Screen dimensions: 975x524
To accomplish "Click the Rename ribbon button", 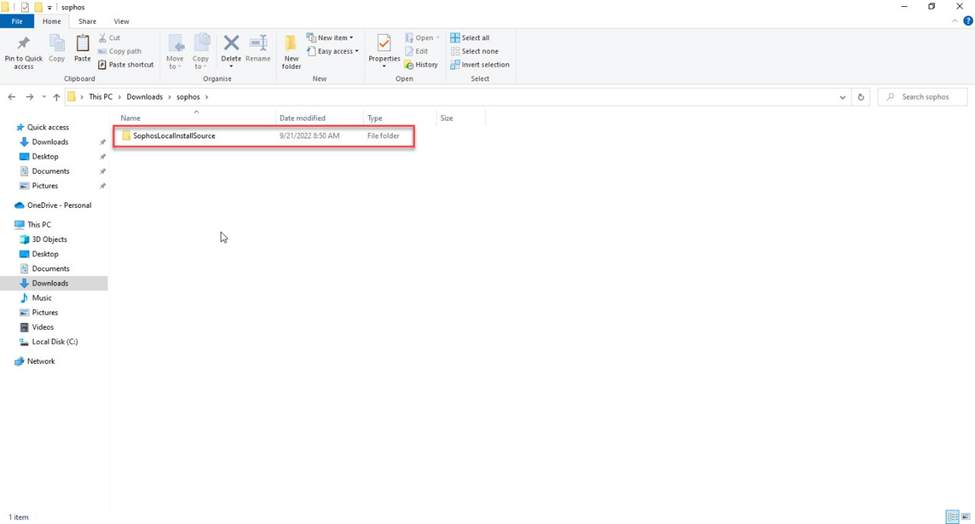I will pos(258,49).
